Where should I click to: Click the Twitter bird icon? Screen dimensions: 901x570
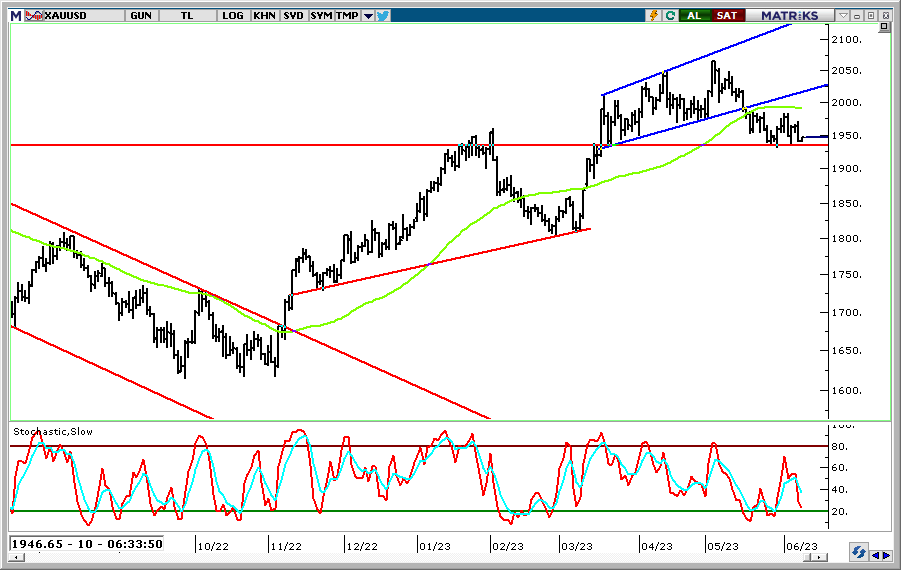pos(385,15)
